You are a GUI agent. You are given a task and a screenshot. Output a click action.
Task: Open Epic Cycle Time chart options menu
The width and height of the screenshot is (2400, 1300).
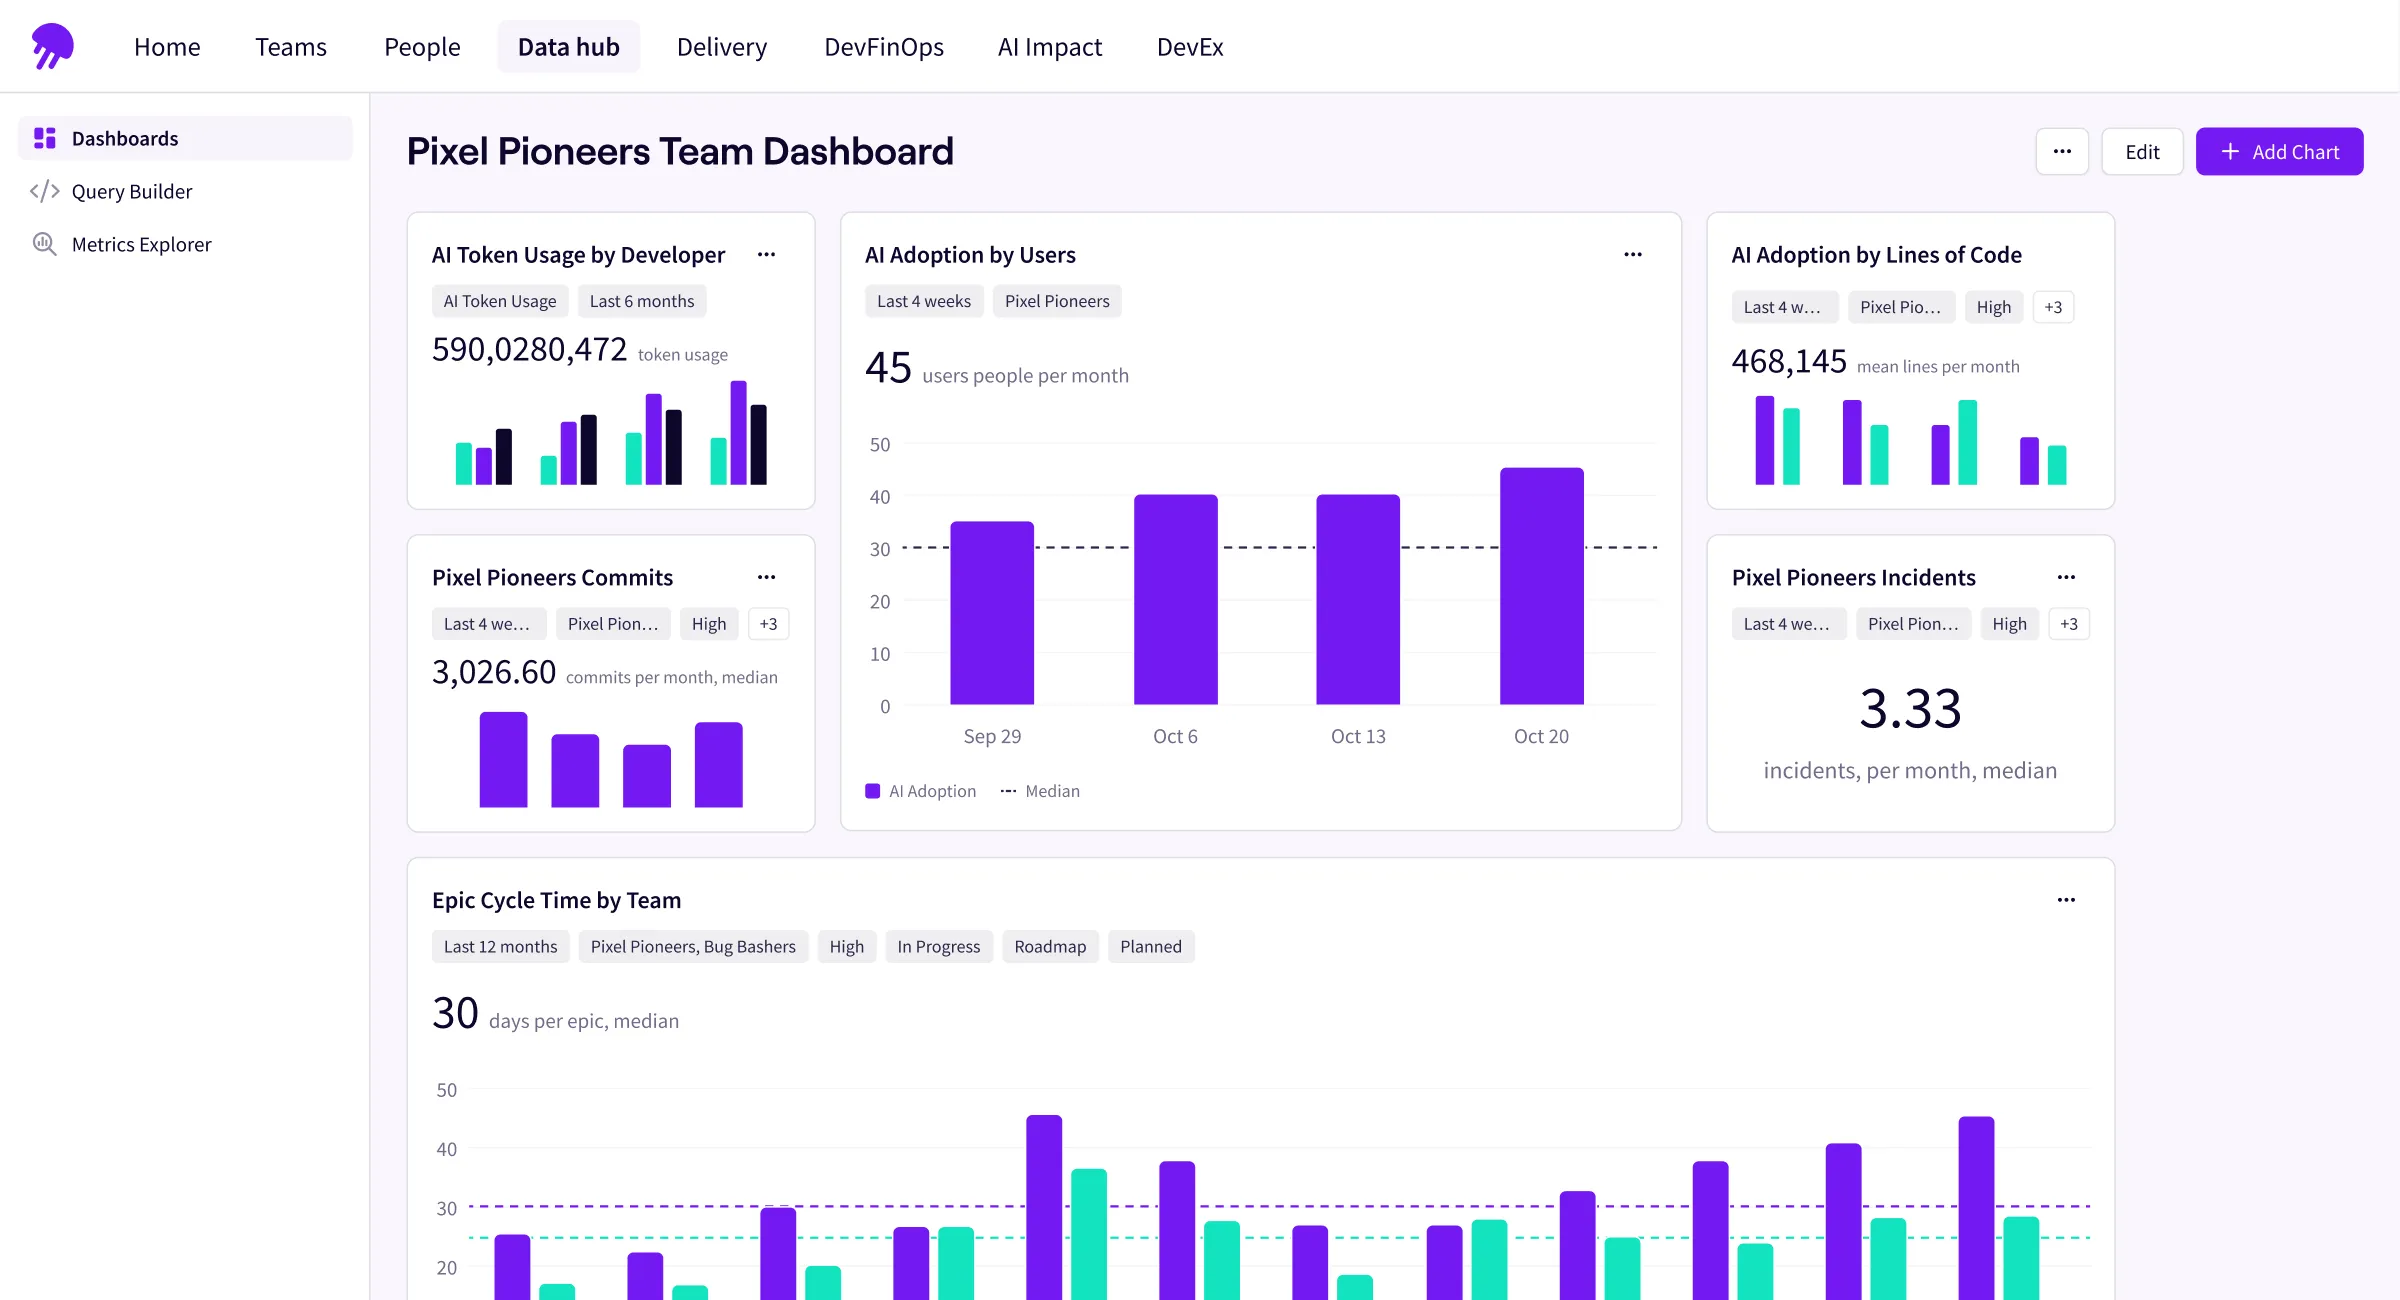2067,900
